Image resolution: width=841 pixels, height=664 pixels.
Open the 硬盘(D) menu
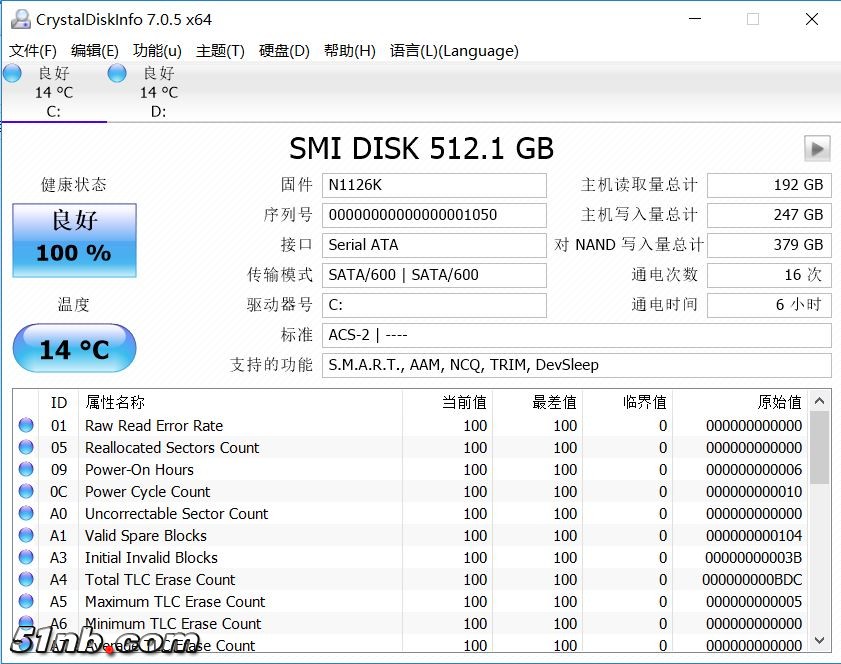coord(284,51)
